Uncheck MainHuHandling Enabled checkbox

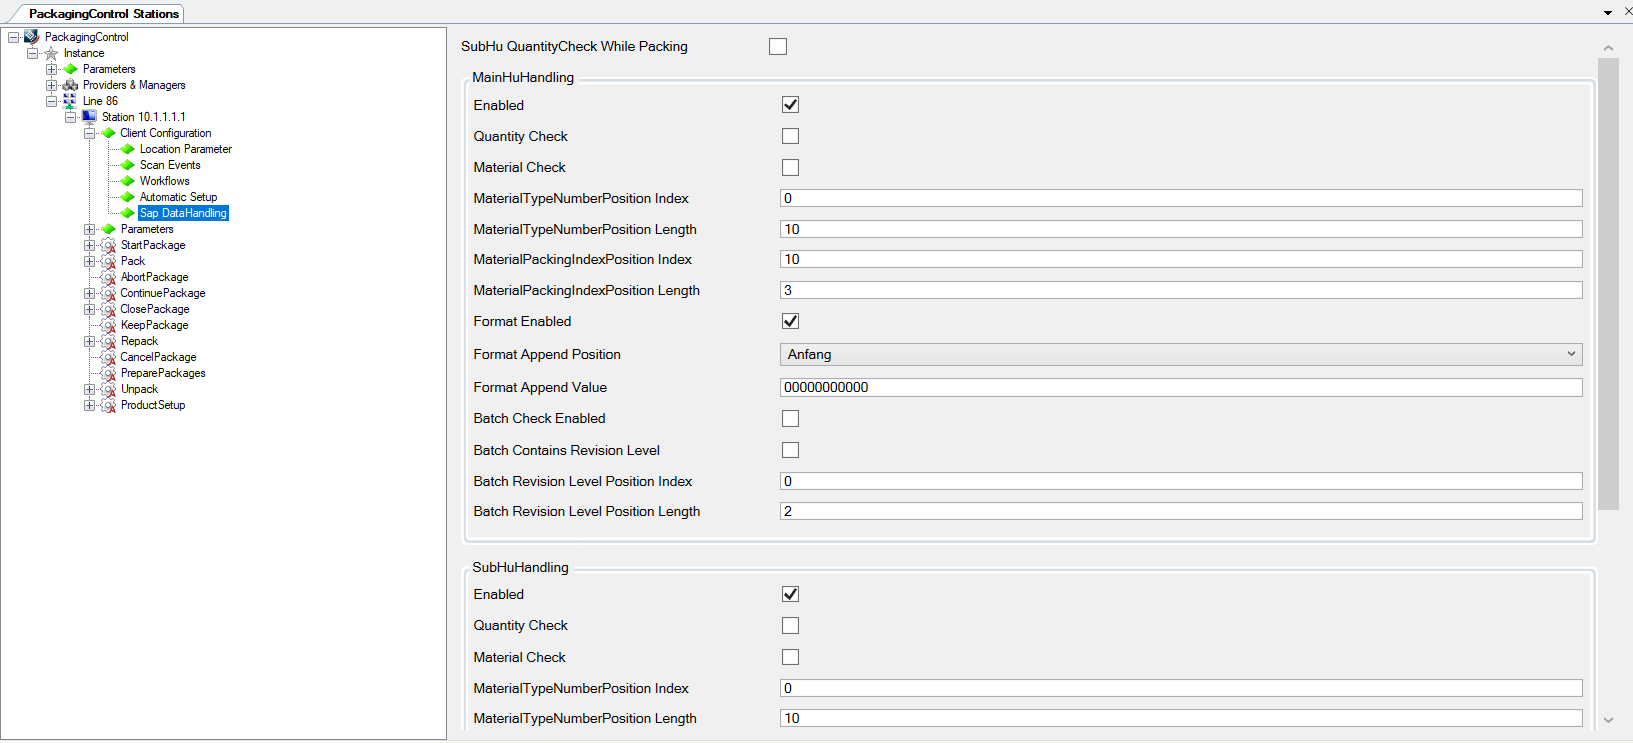coord(790,105)
